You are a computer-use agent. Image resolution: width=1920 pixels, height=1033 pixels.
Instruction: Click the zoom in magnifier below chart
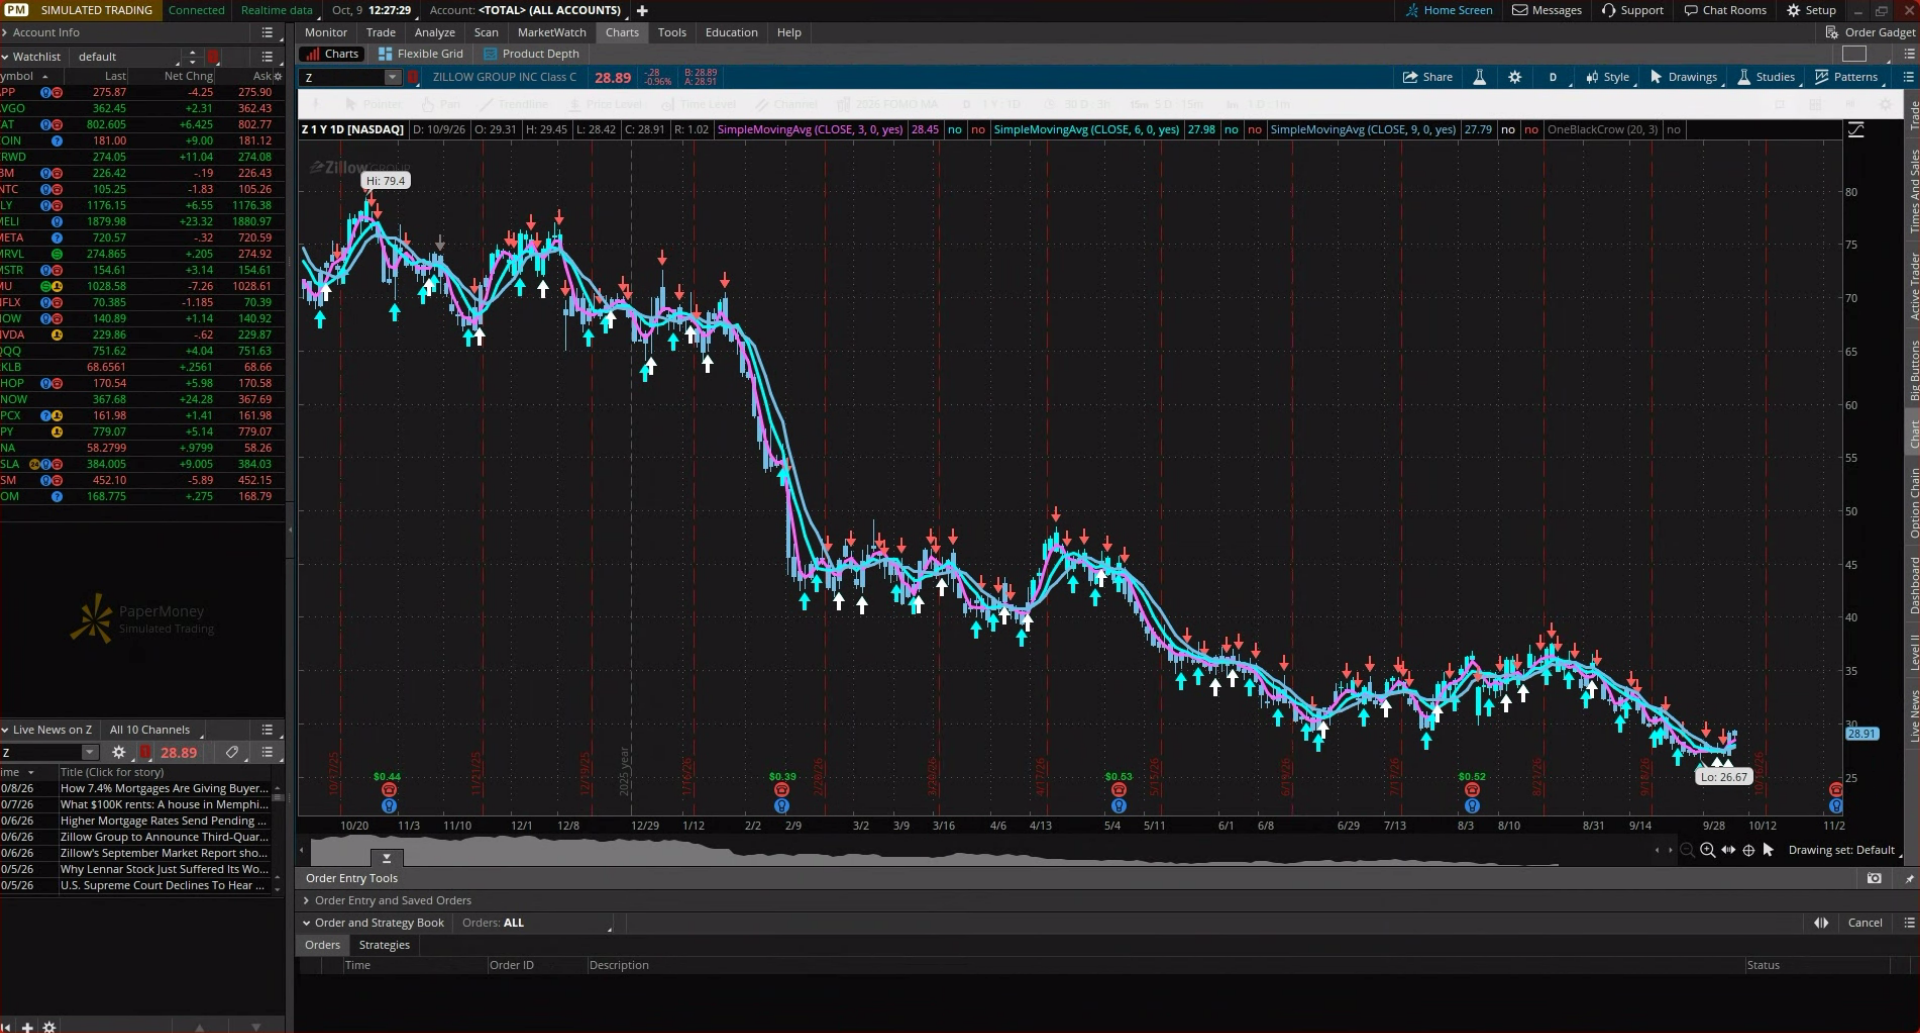click(x=1707, y=850)
